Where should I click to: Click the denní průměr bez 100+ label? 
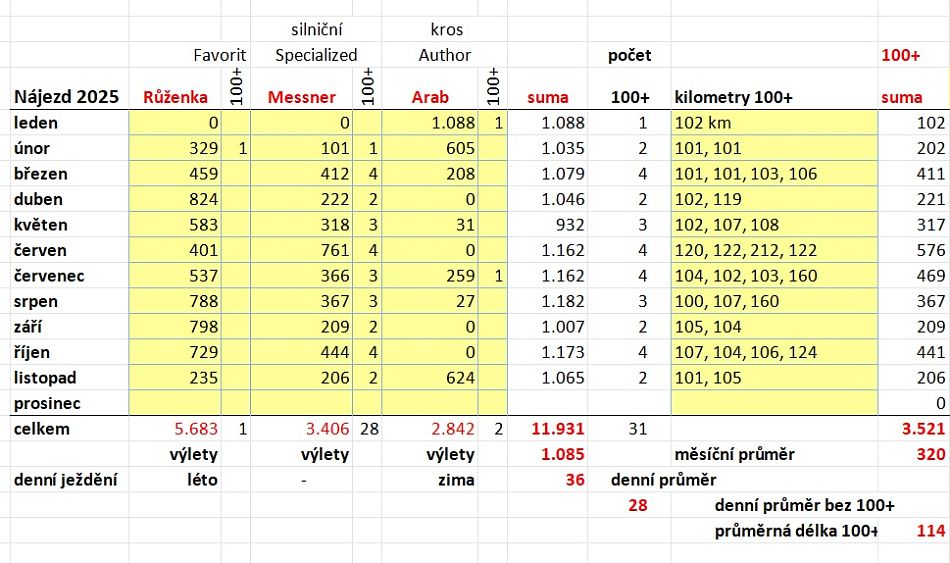point(805,505)
